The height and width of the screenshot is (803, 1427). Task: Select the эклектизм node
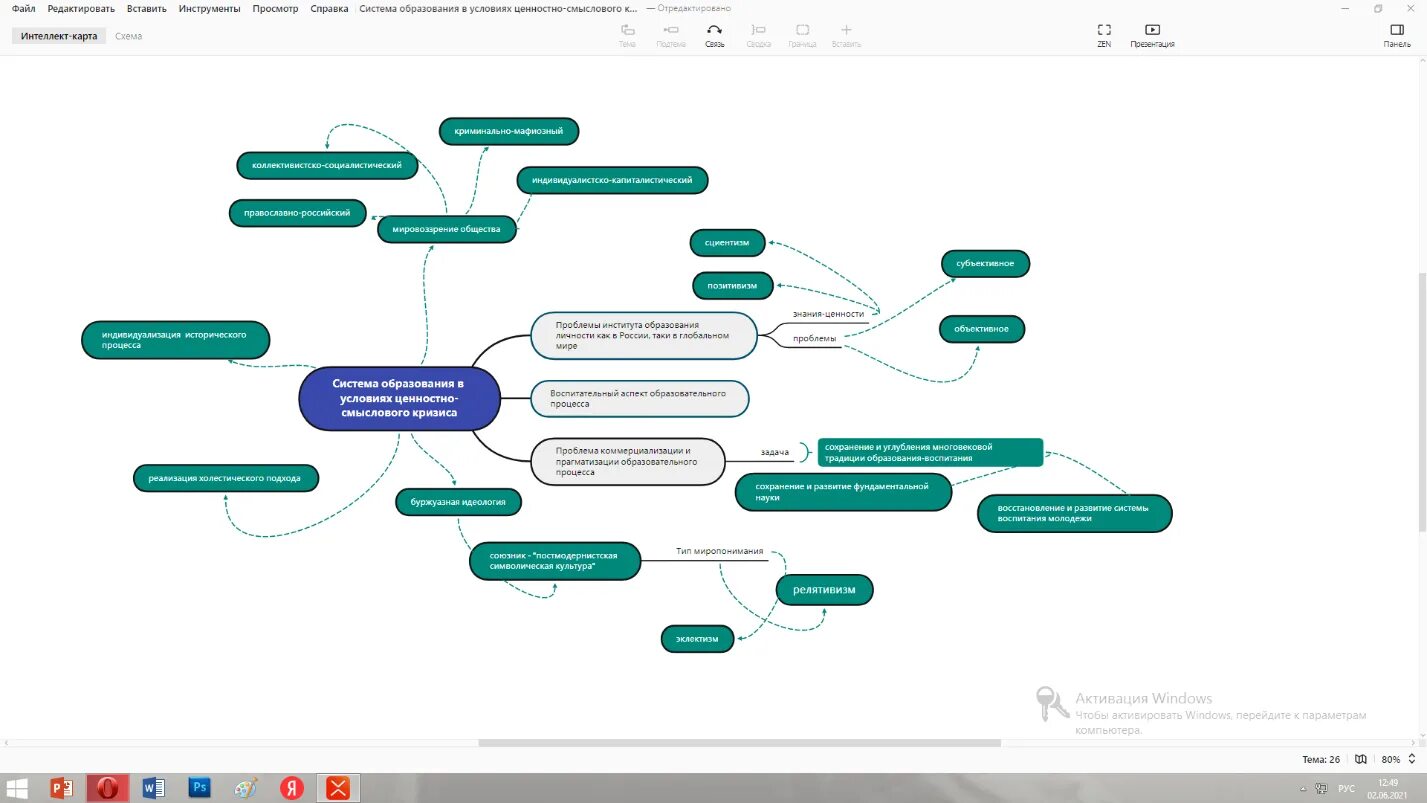(698, 639)
